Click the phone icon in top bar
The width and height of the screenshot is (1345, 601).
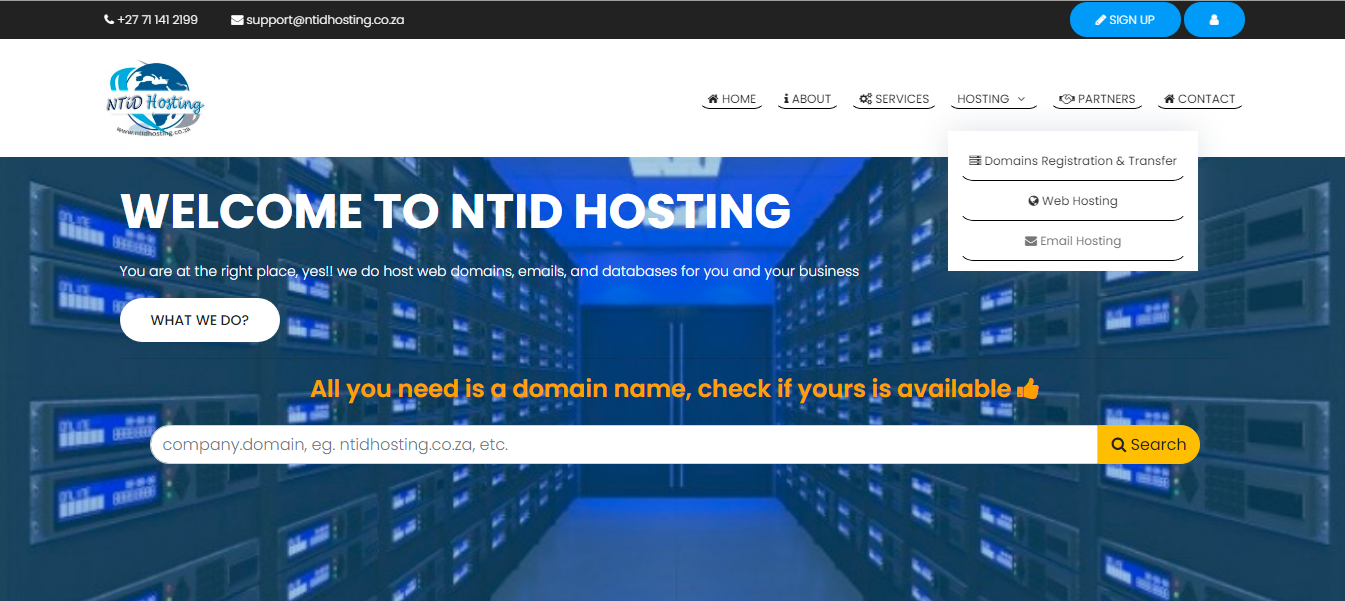click(x=109, y=20)
